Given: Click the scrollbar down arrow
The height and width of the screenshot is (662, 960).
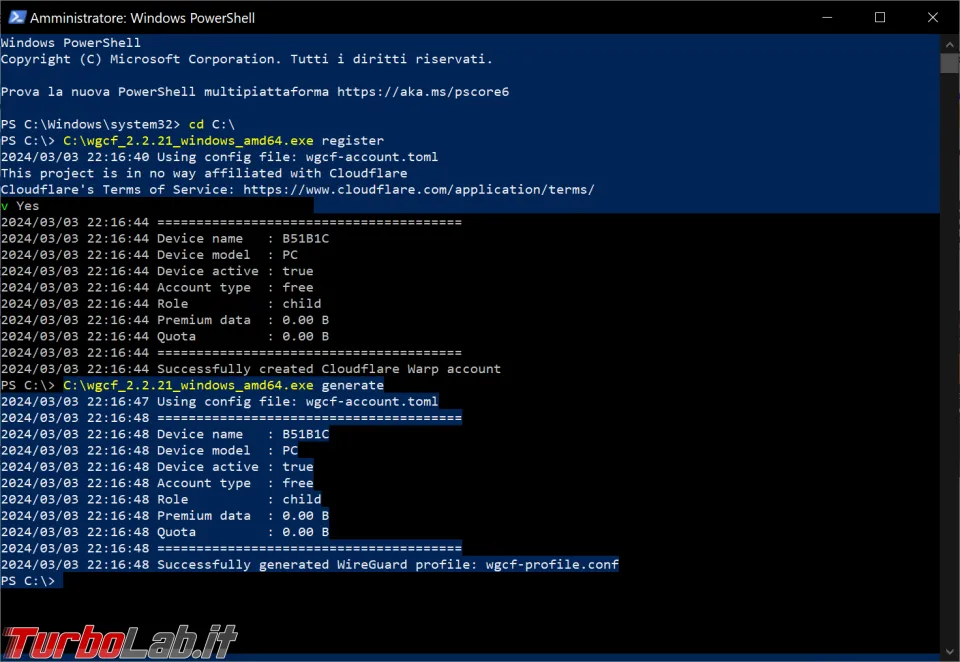Looking at the screenshot, I should tap(950, 651).
